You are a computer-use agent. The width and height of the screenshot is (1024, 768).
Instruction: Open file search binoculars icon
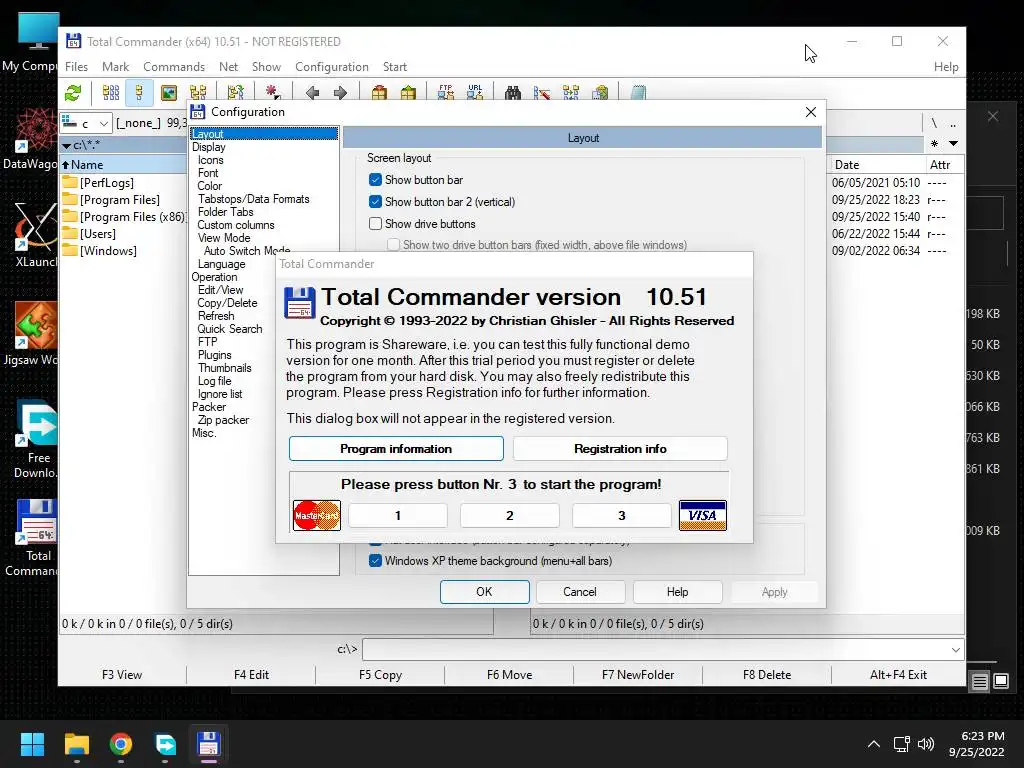pos(513,93)
